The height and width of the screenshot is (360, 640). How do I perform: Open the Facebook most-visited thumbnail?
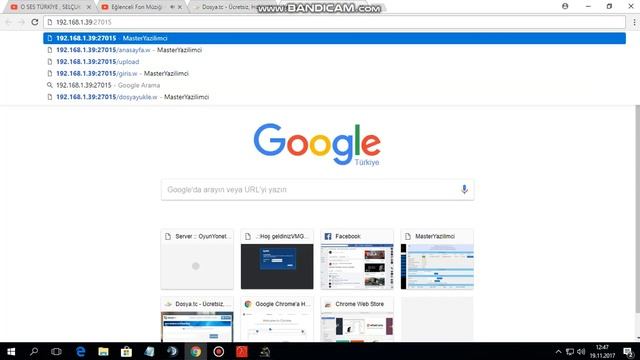click(x=357, y=259)
